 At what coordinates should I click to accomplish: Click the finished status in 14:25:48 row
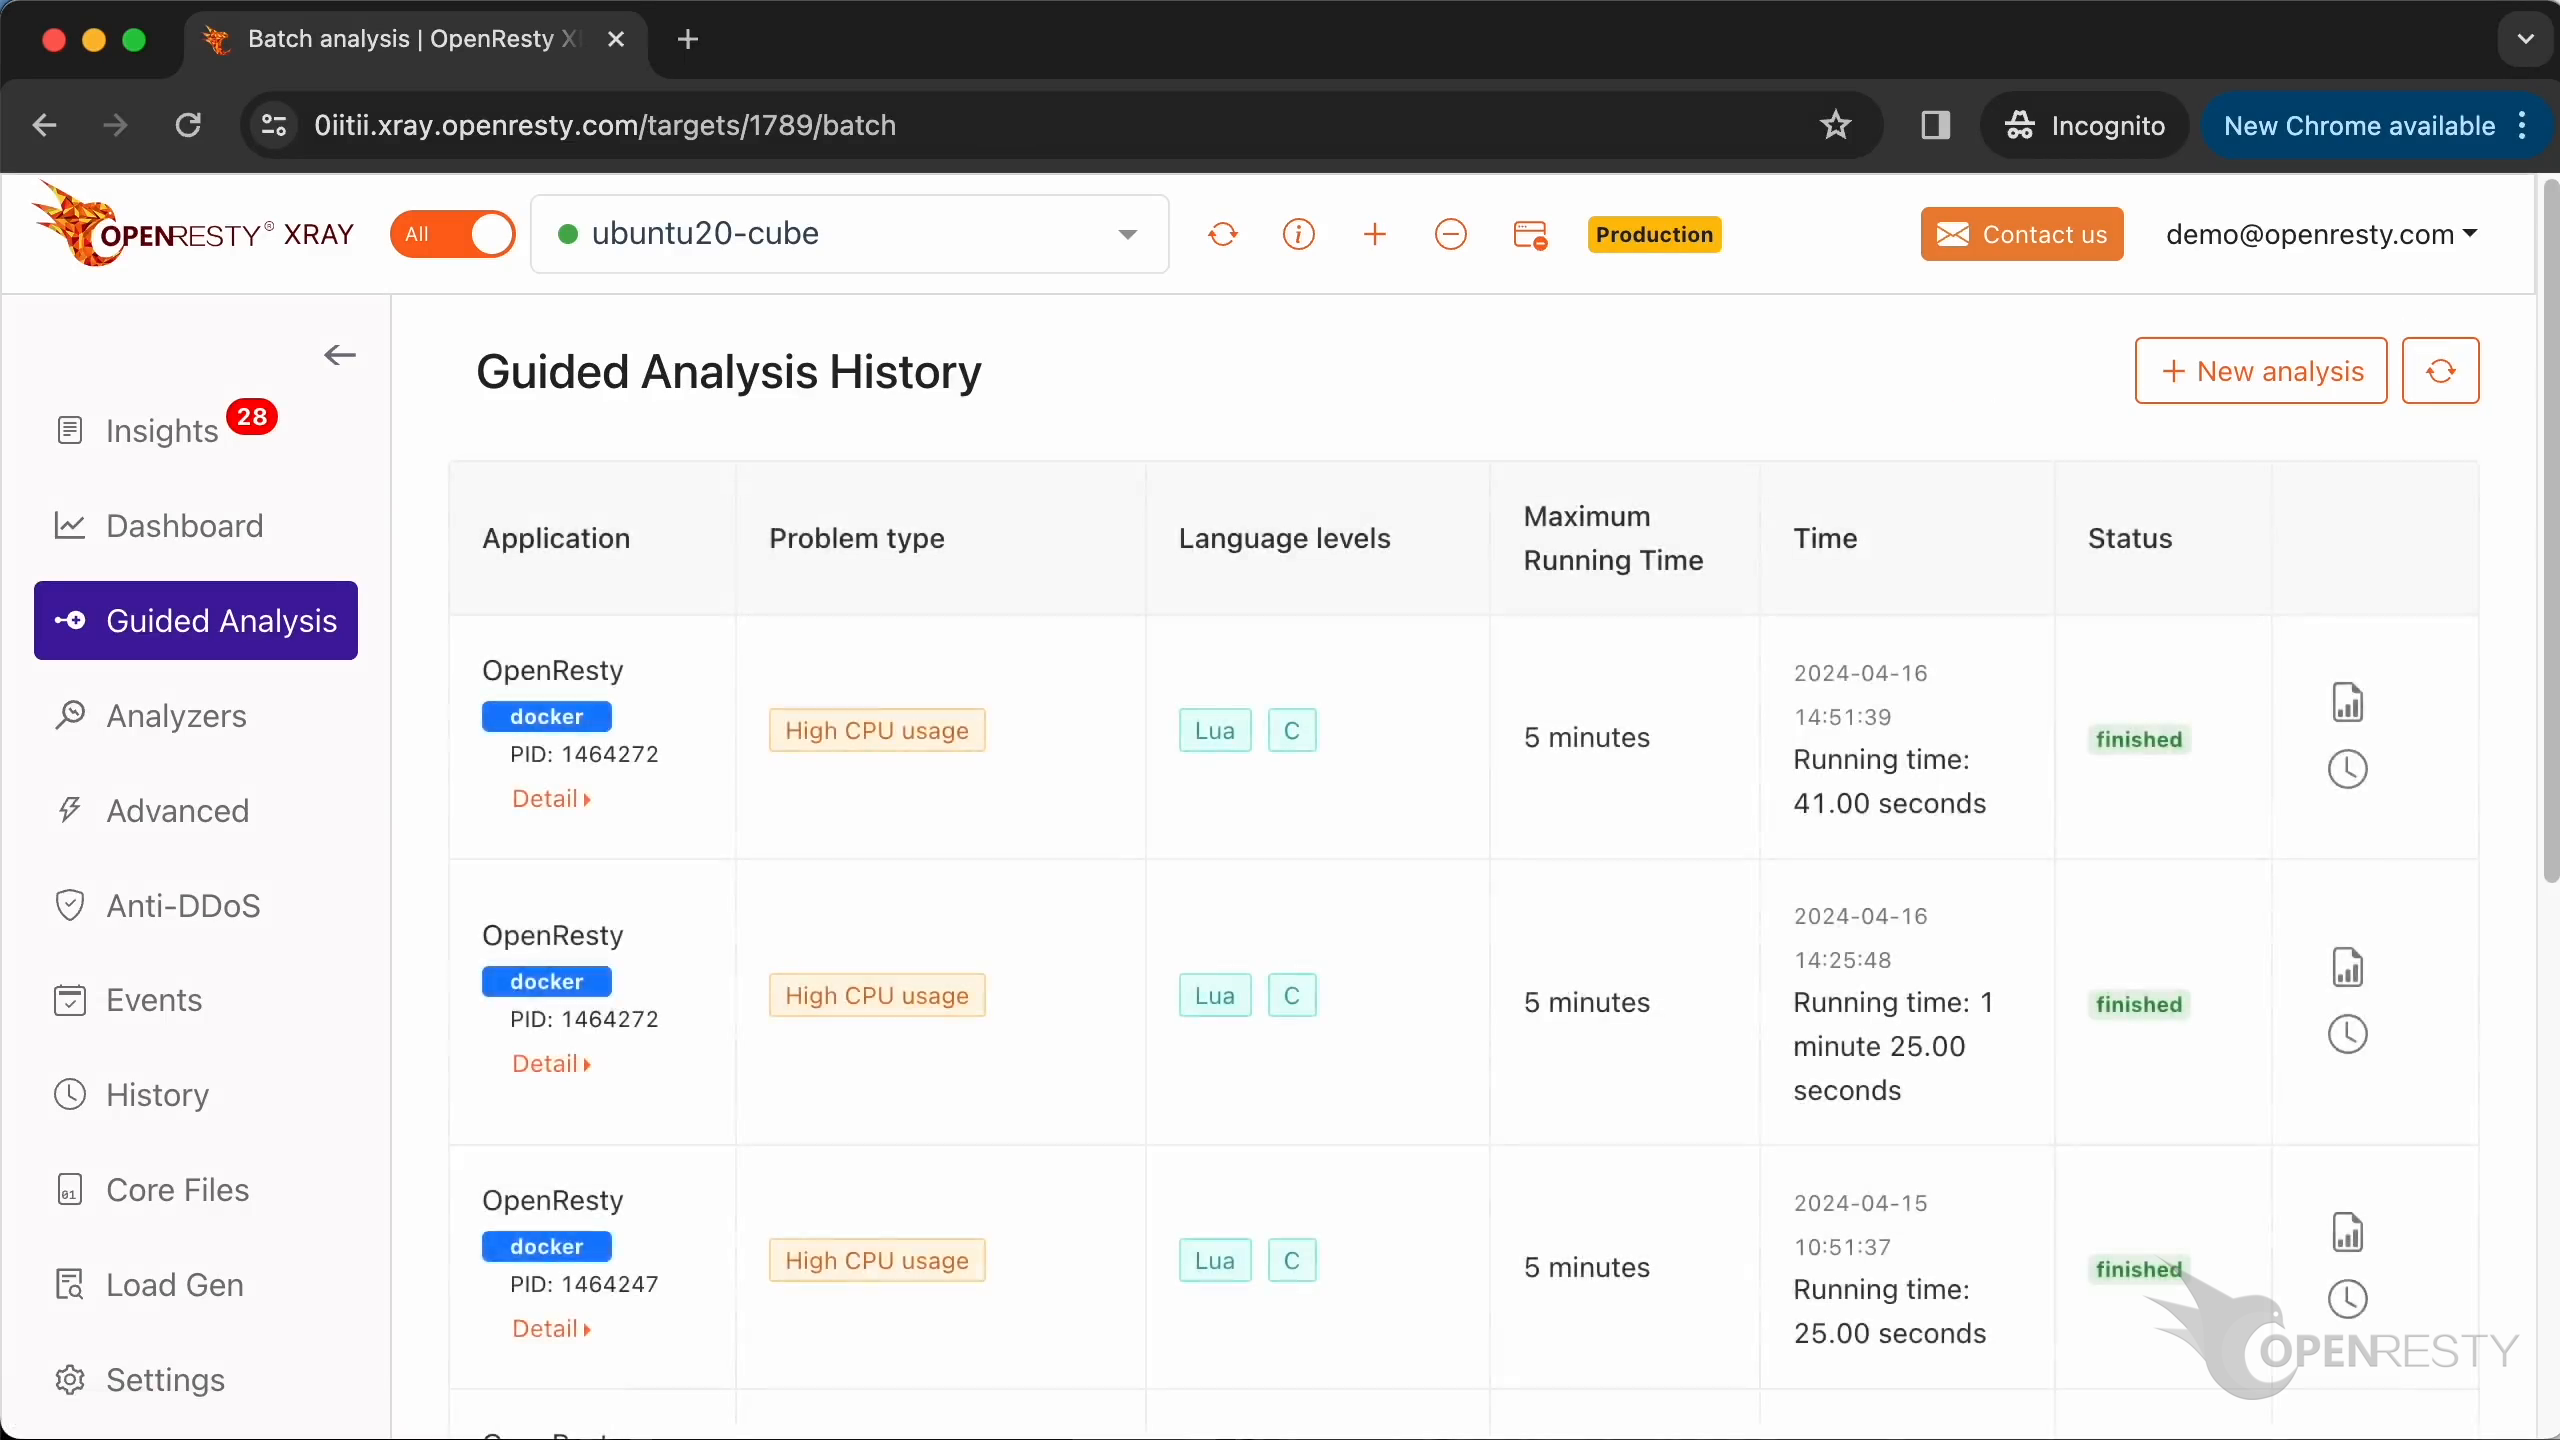coord(2139,1004)
